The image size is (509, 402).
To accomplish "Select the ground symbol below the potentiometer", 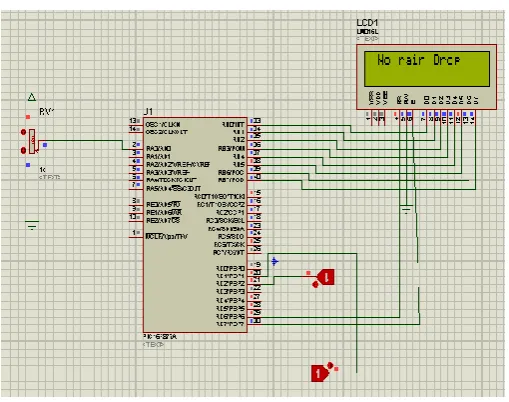I will coord(32,225).
